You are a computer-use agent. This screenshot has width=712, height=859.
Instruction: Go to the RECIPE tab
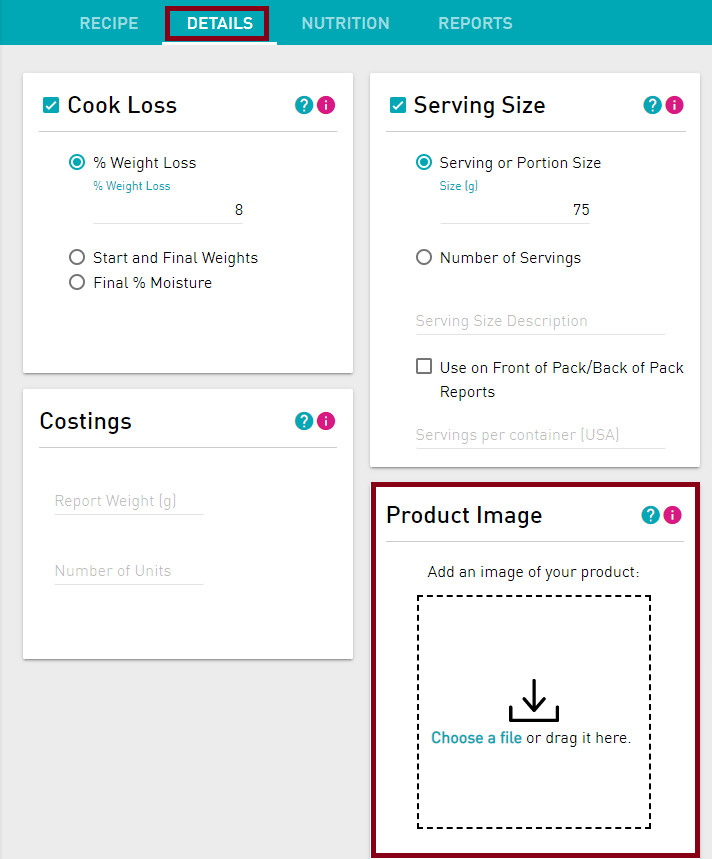tap(108, 23)
